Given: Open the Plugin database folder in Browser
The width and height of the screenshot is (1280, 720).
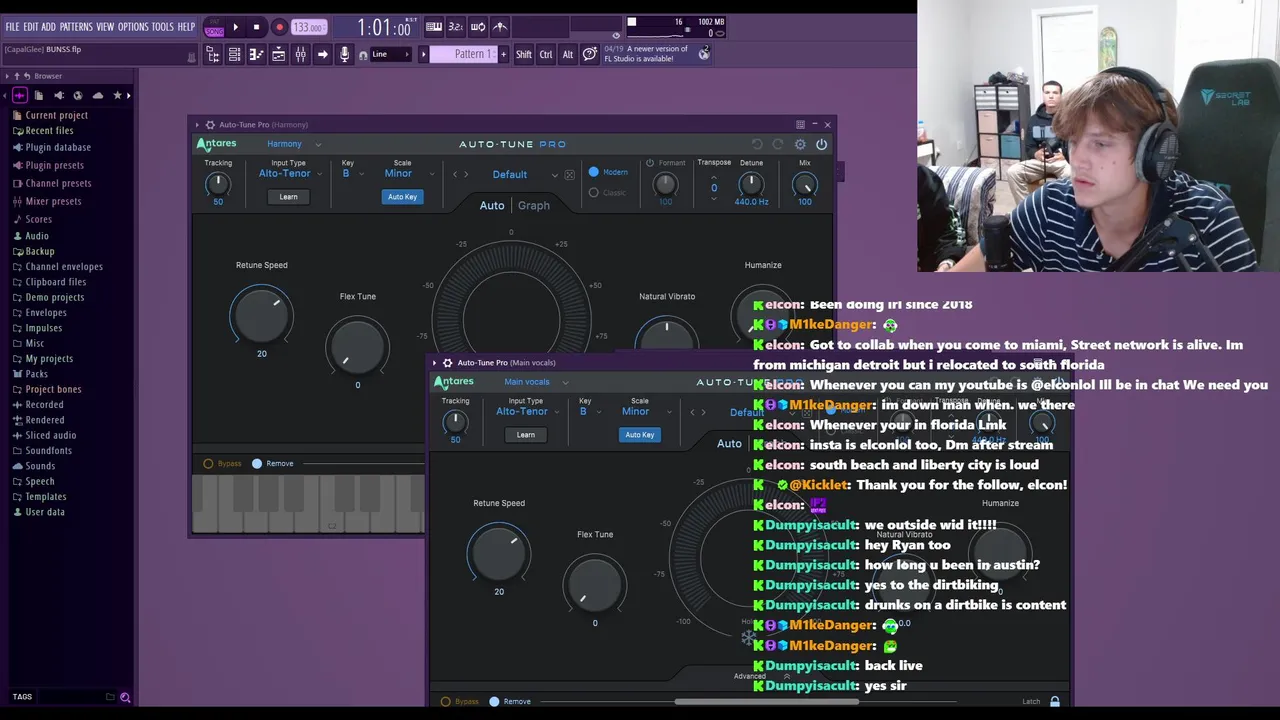Looking at the screenshot, I should tap(58, 147).
